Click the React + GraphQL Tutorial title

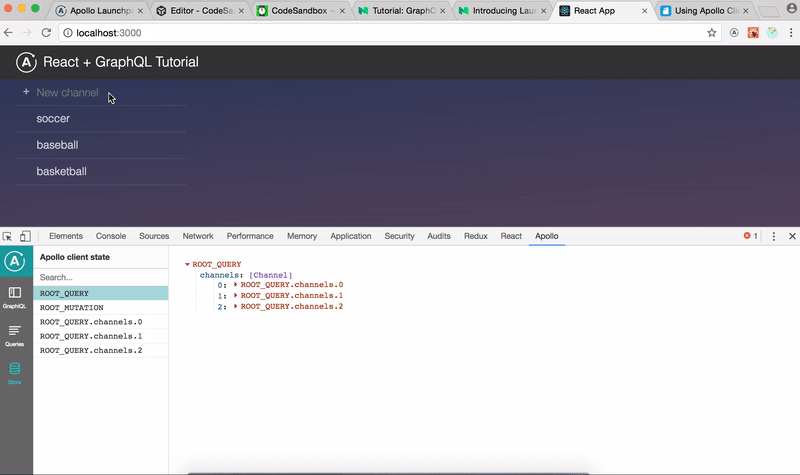[x=121, y=62]
